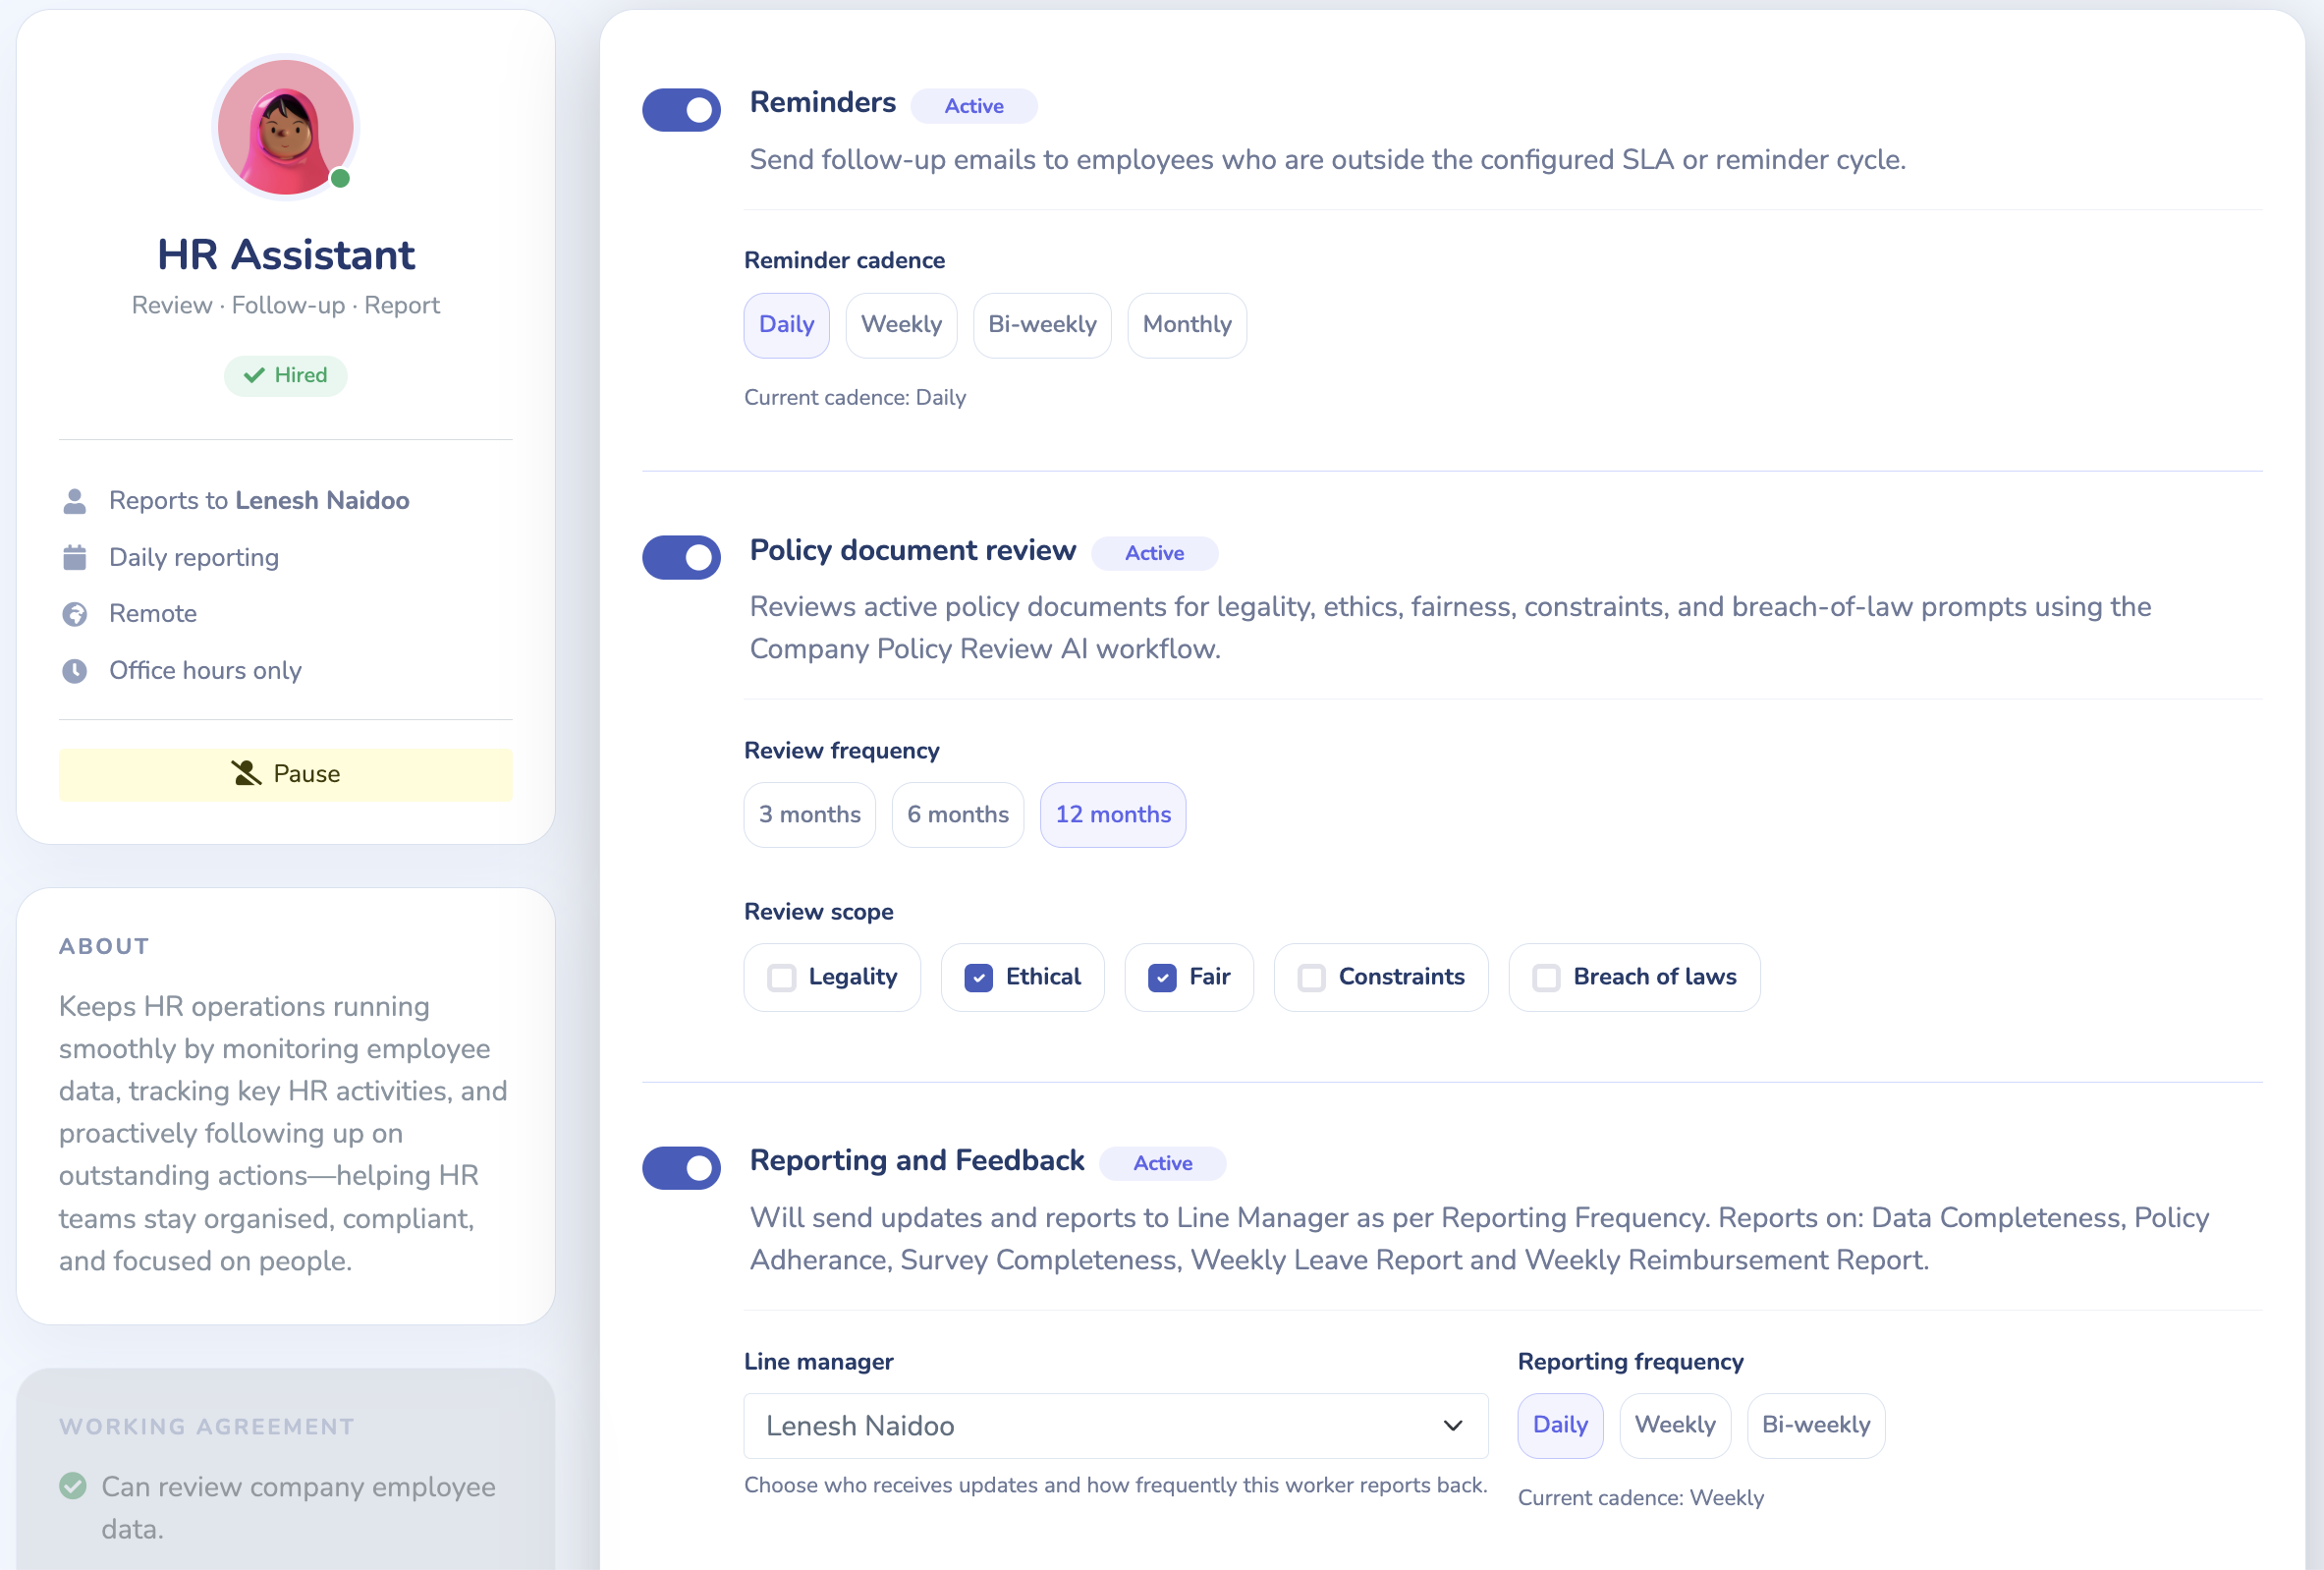The width and height of the screenshot is (2324, 1570).
Task: Click the 'Reminder cadence' label
Action: coord(844,261)
